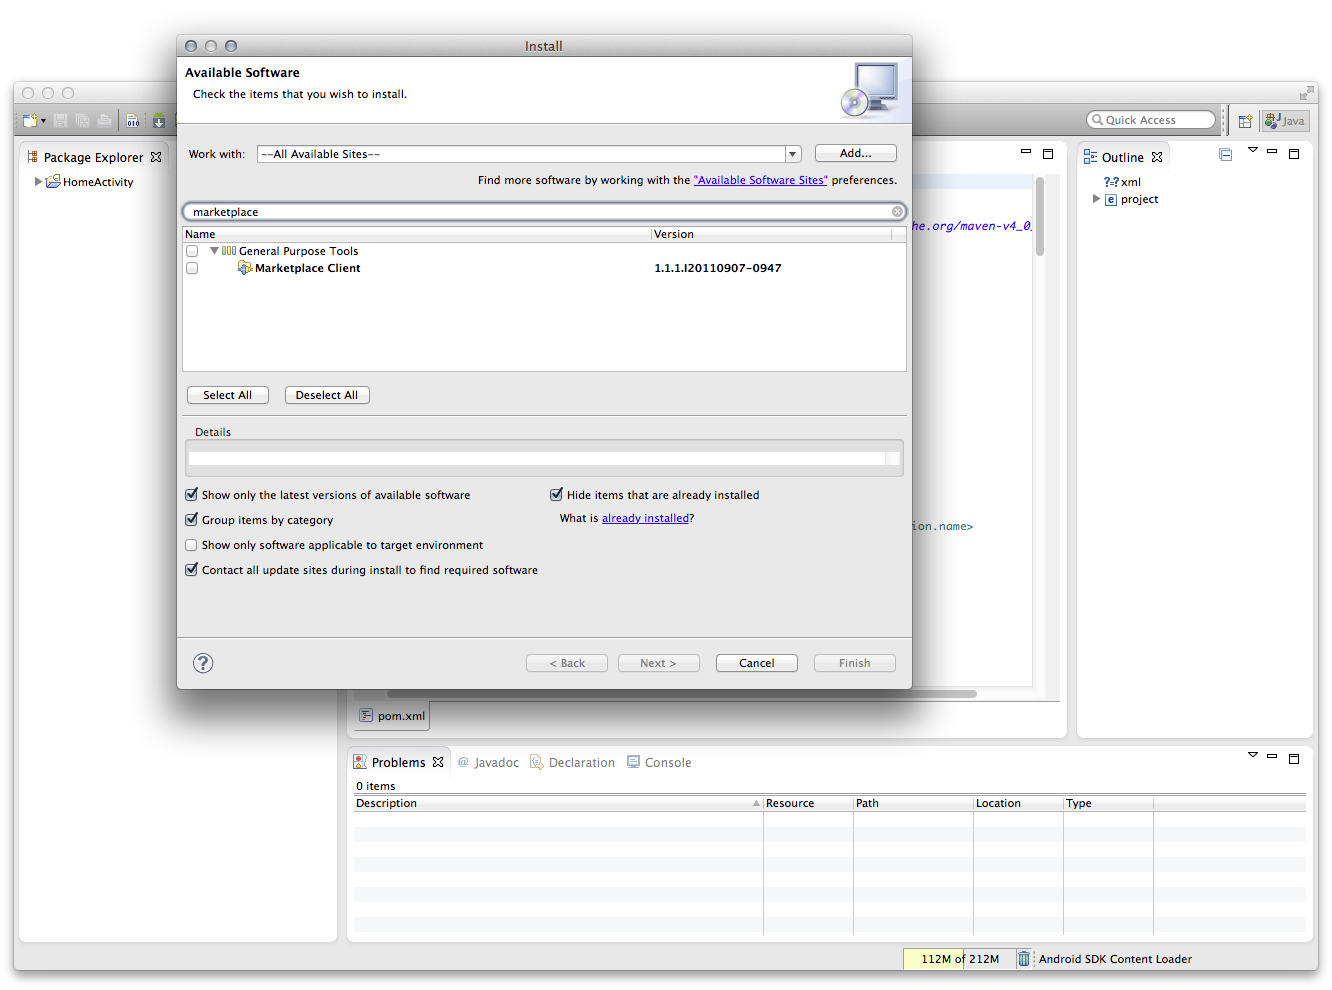Sort by the Name column header
The width and height of the screenshot is (1332, 990).
click(x=417, y=234)
